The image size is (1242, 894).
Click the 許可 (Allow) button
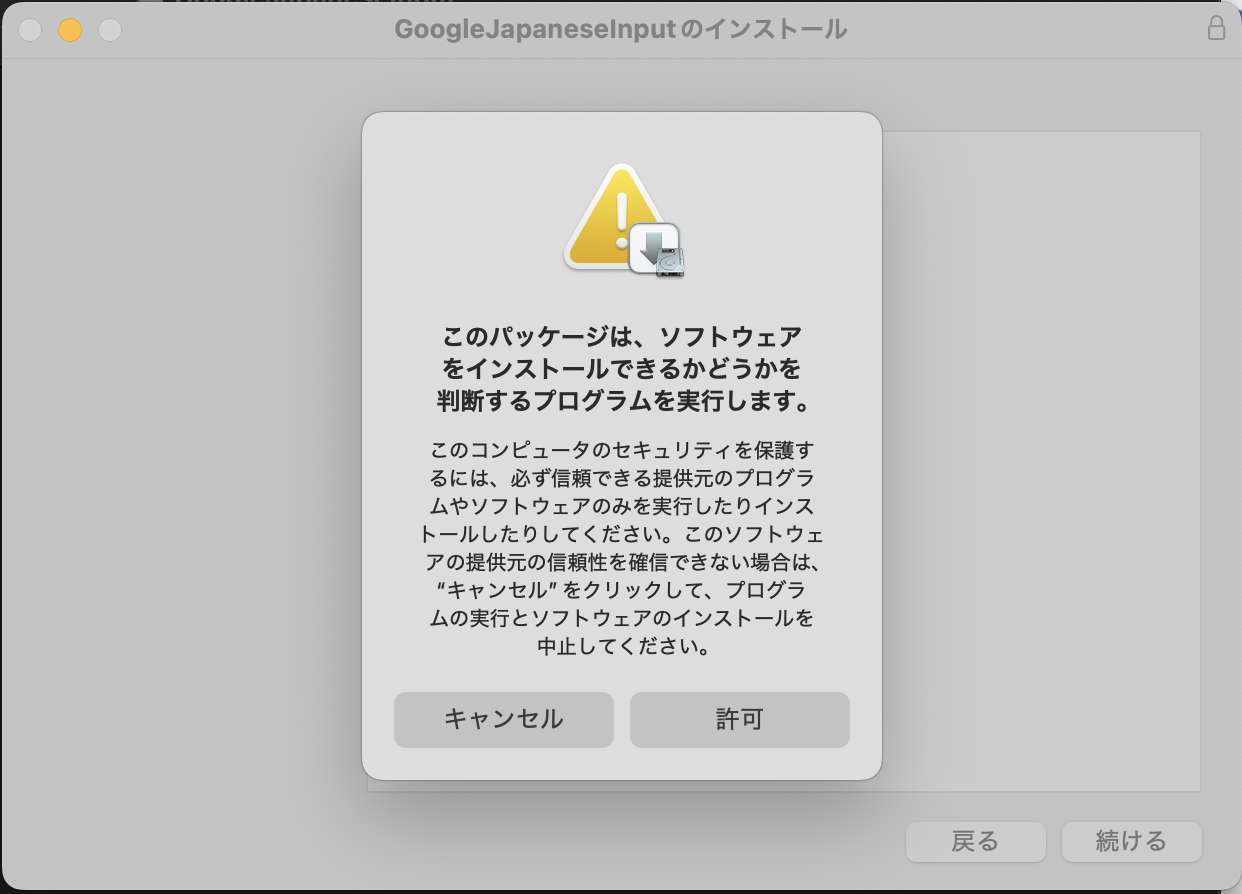pos(739,720)
